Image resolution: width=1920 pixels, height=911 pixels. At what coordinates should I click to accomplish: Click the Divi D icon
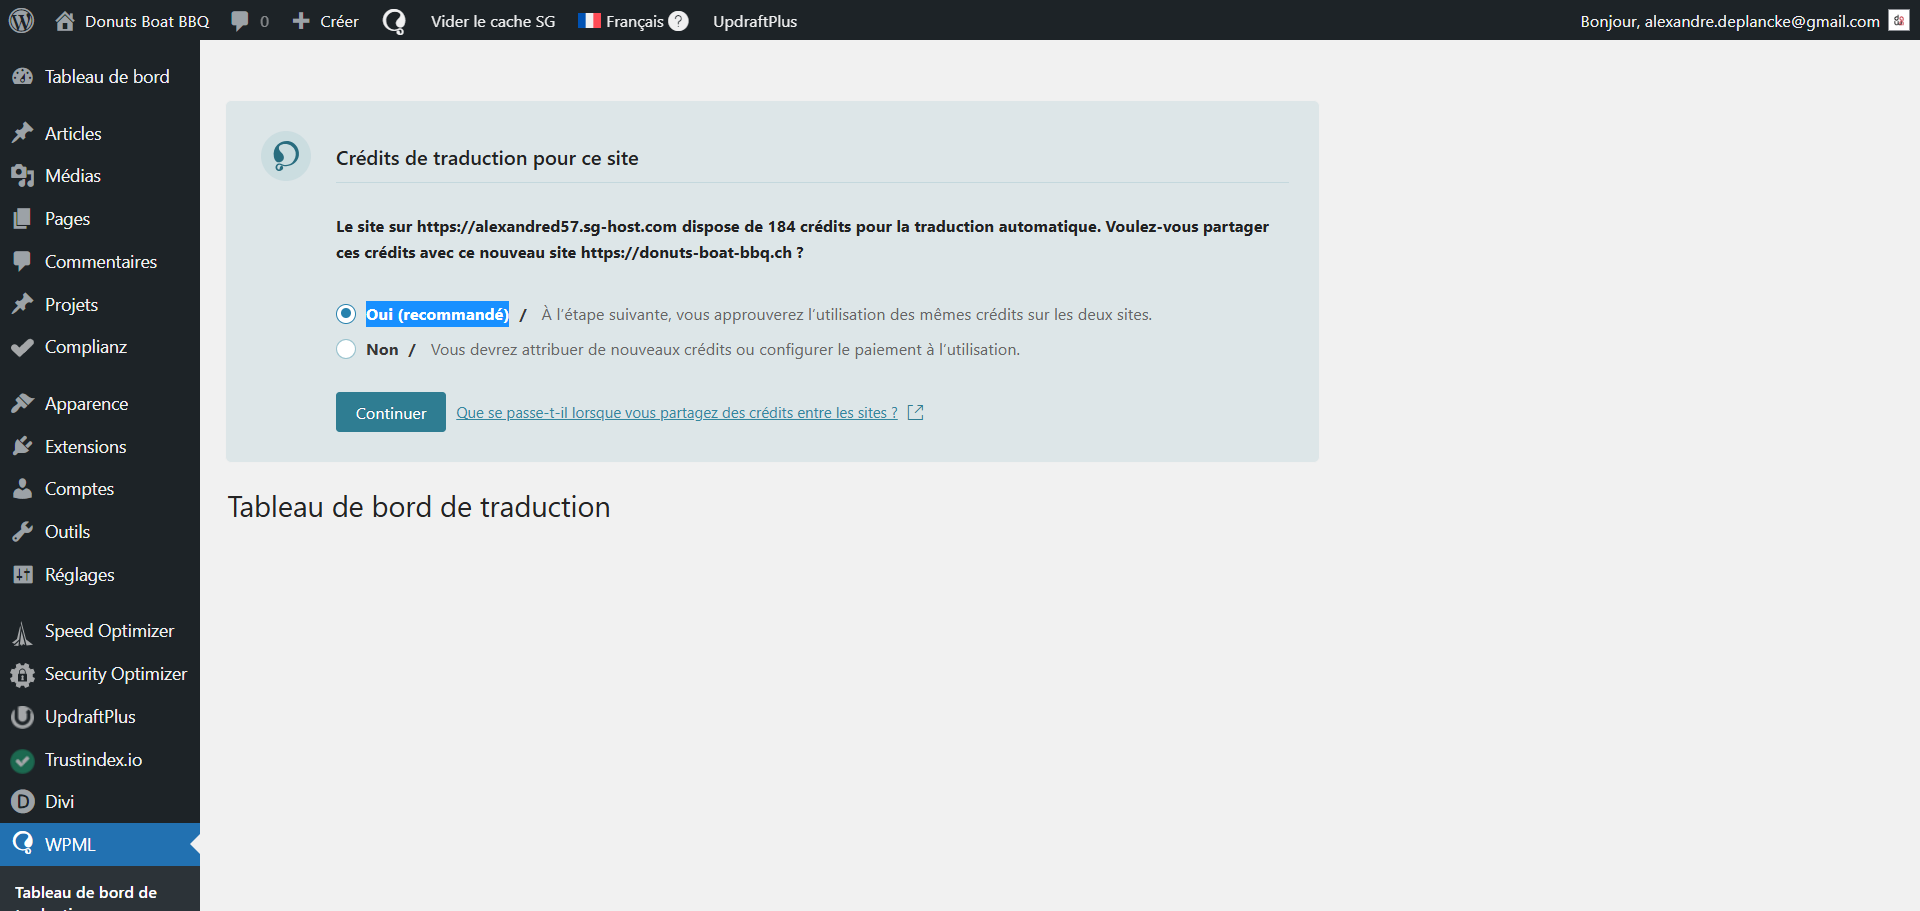pos(22,802)
